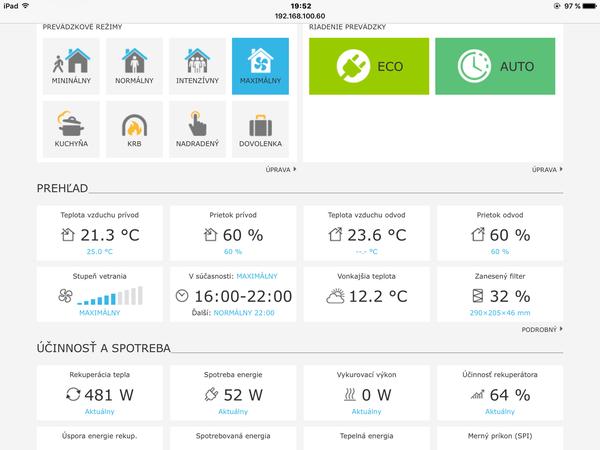
Task: Tap the 16:00-22:00 schedule time
Action: [242, 296]
